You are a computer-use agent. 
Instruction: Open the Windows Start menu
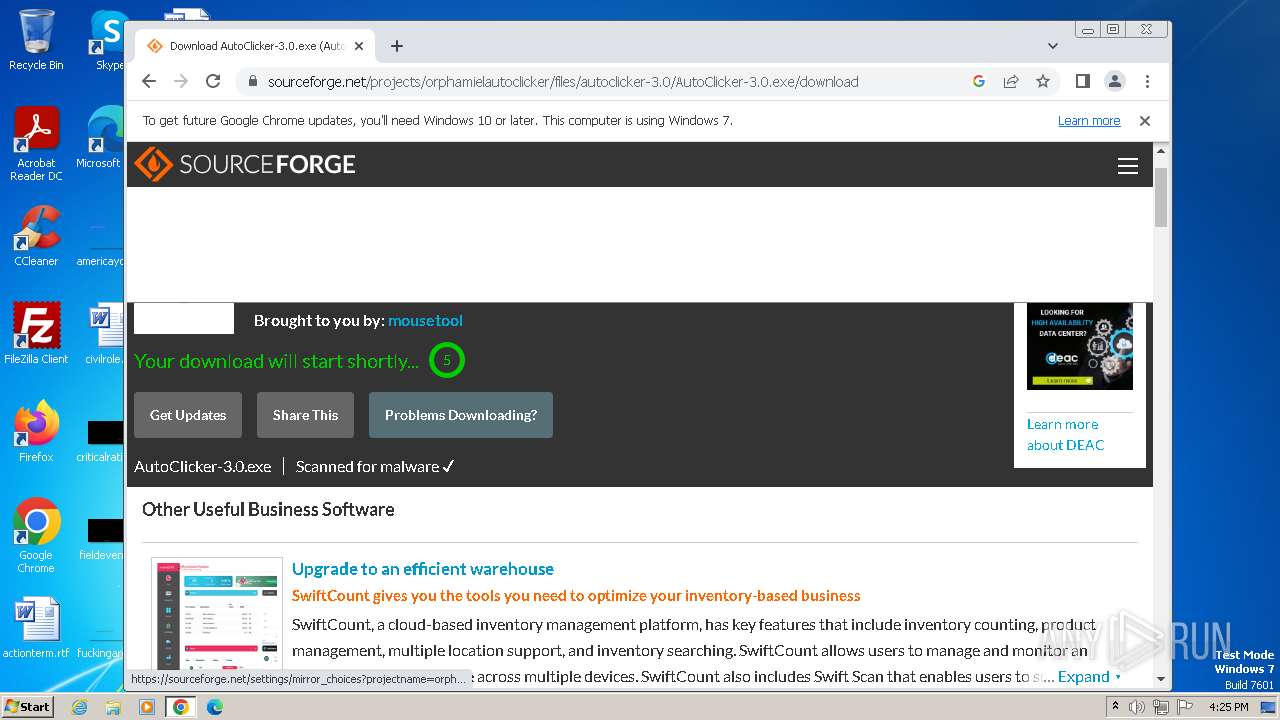pos(28,707)
